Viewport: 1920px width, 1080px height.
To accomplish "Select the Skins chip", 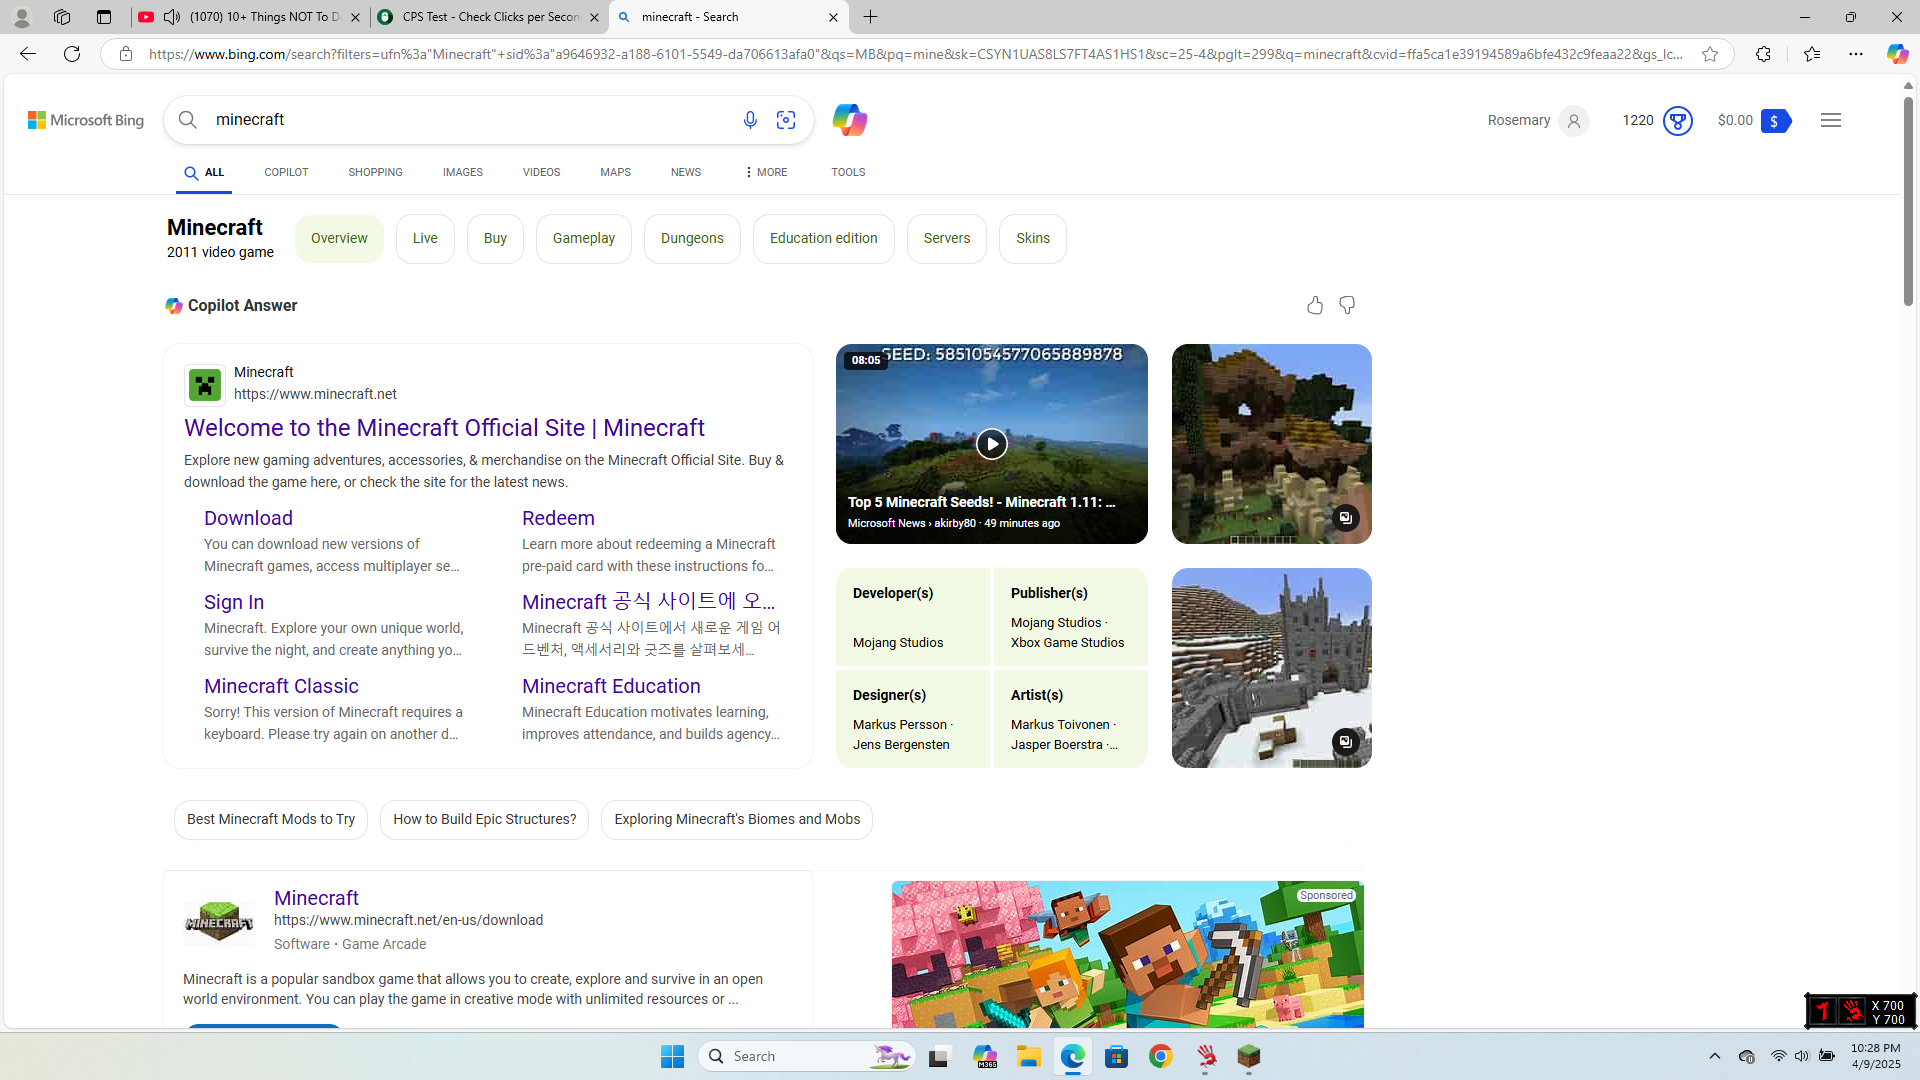I will [1033, 239].
